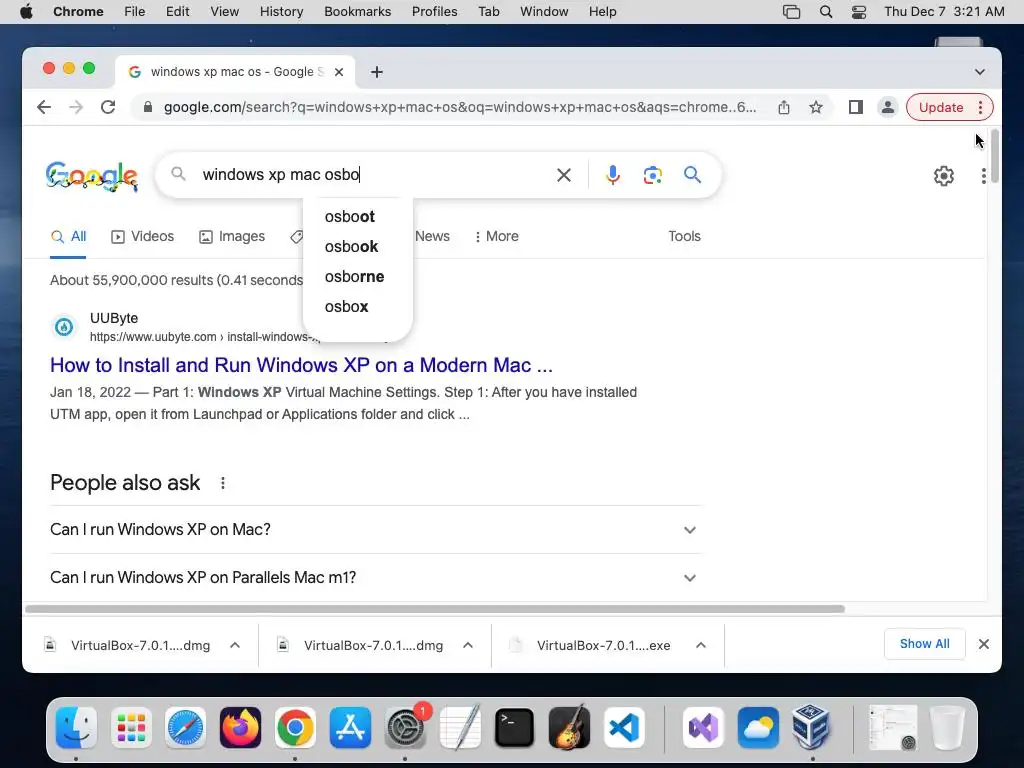Click the Google doodle logo

(92, 176)
